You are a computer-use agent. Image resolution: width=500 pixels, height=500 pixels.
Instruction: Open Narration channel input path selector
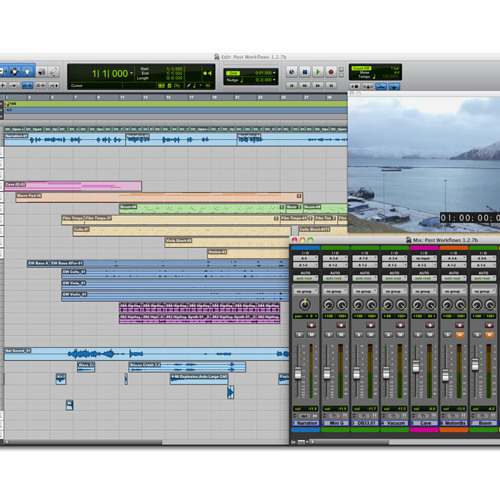[x=305, y=258]
